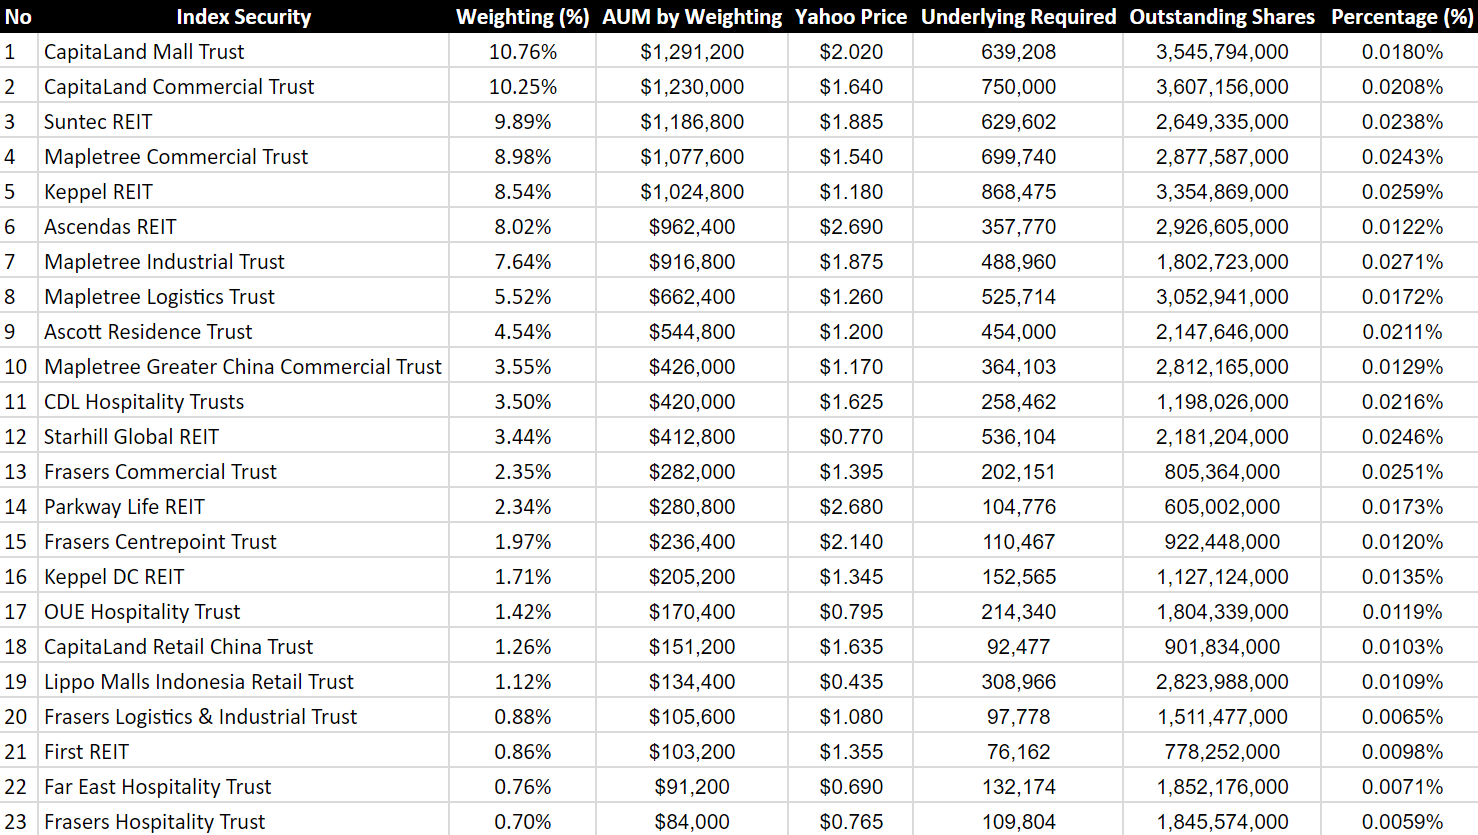Select the 'Outstanding Shares' header

point(1222,17)
